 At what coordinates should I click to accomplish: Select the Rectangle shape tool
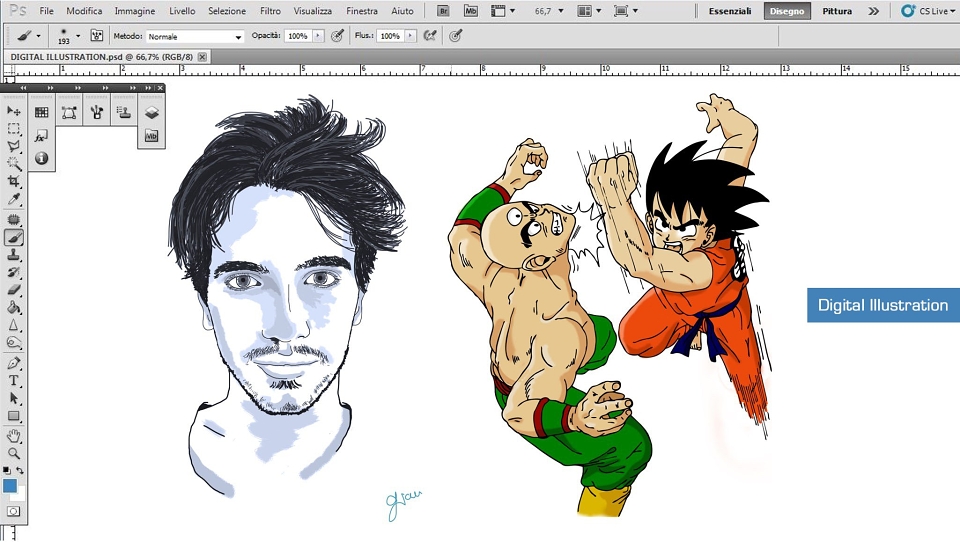13,416
